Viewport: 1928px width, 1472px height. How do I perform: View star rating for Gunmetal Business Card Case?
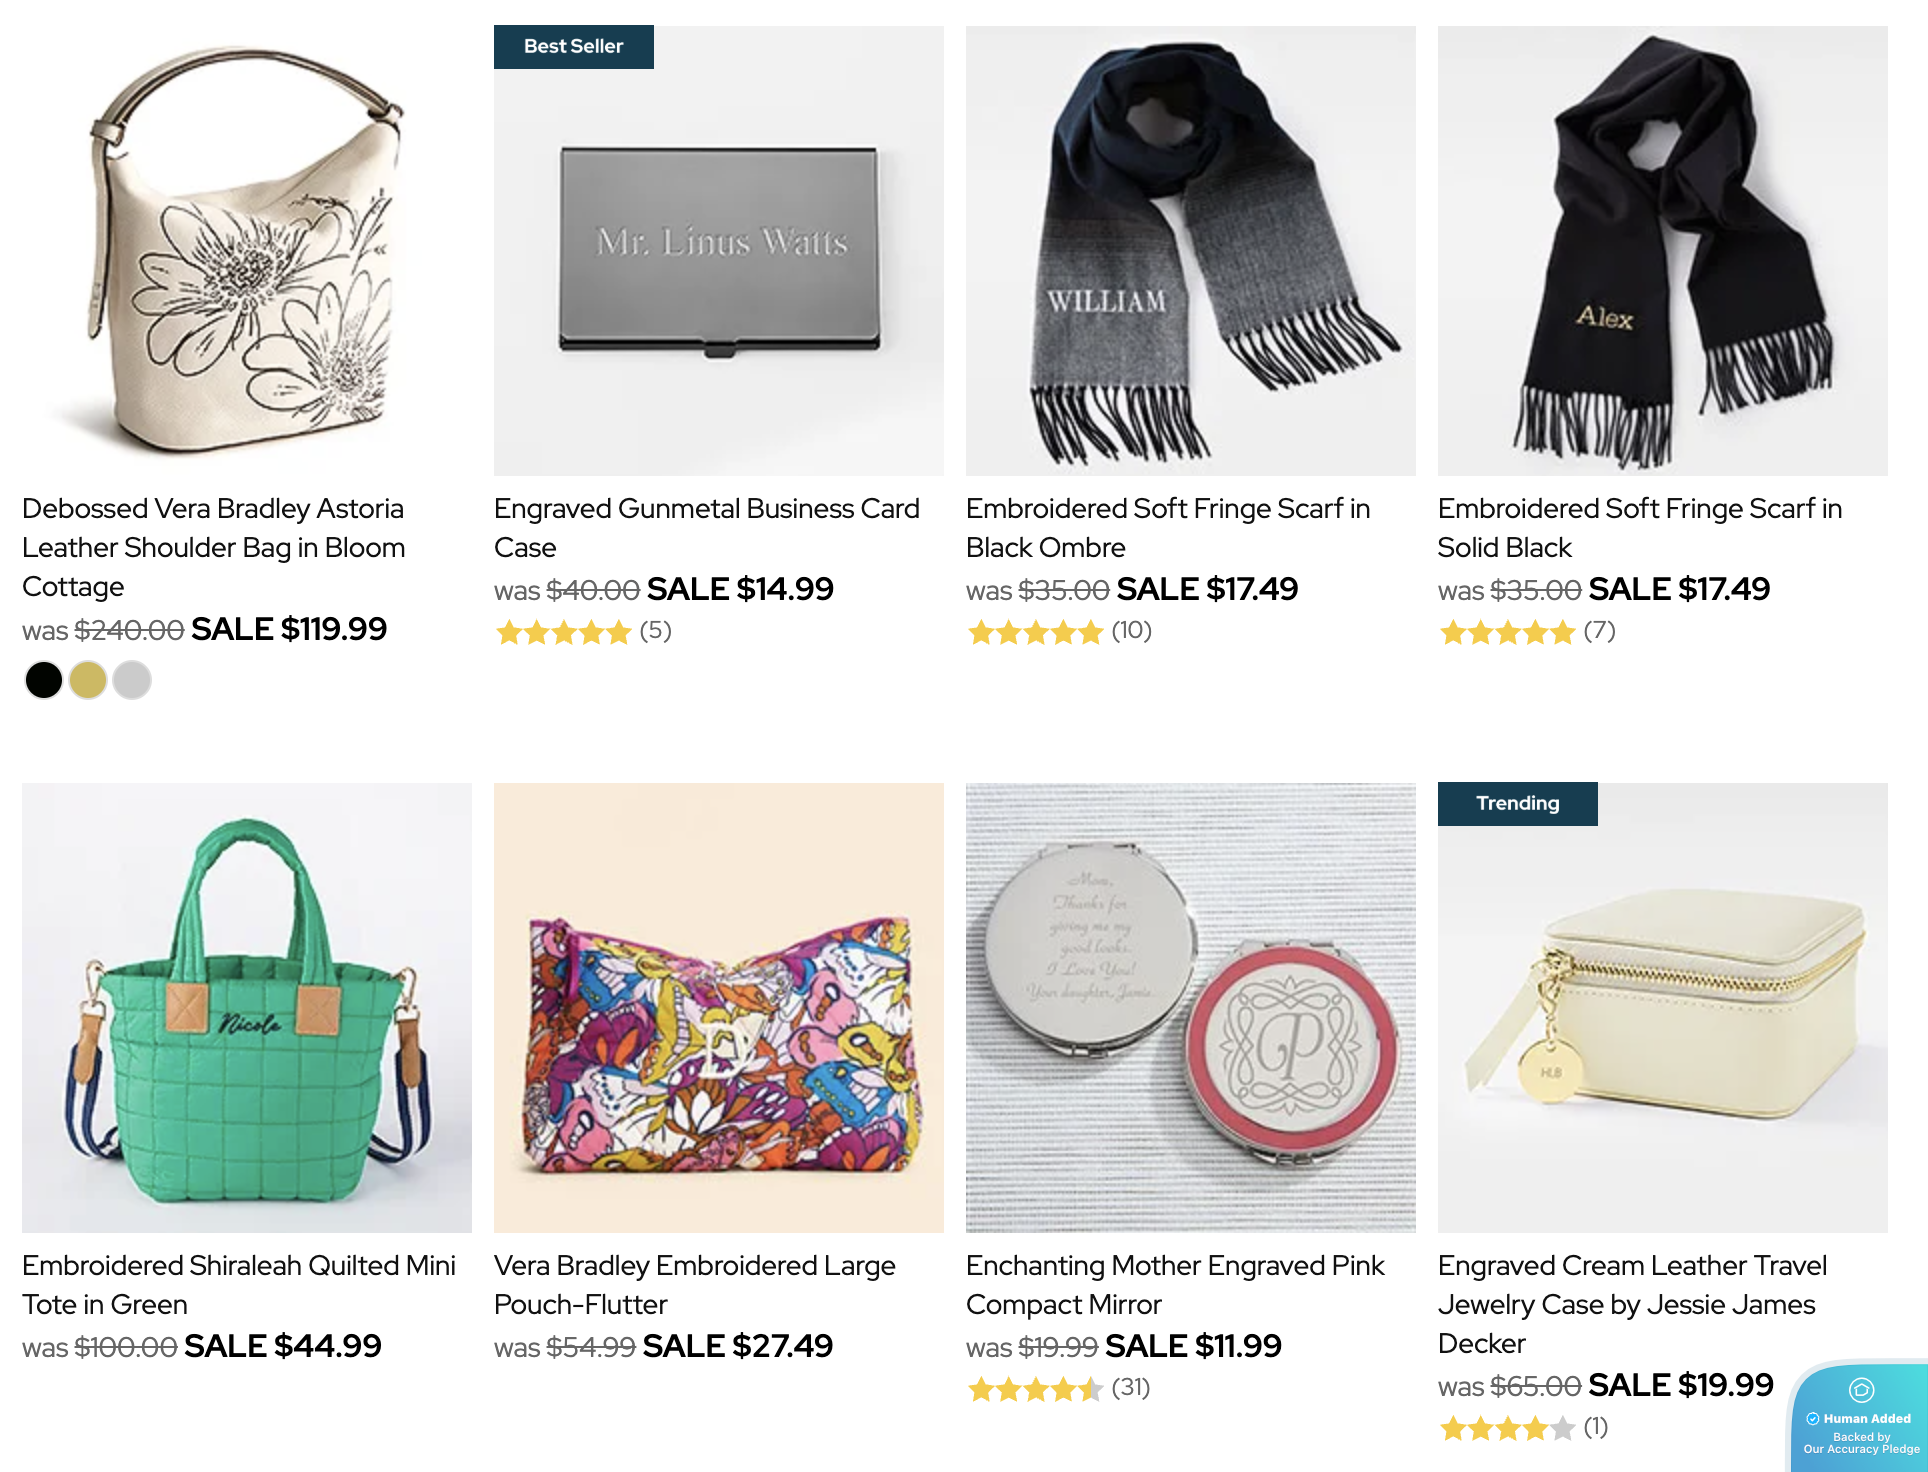click(564, 632)
